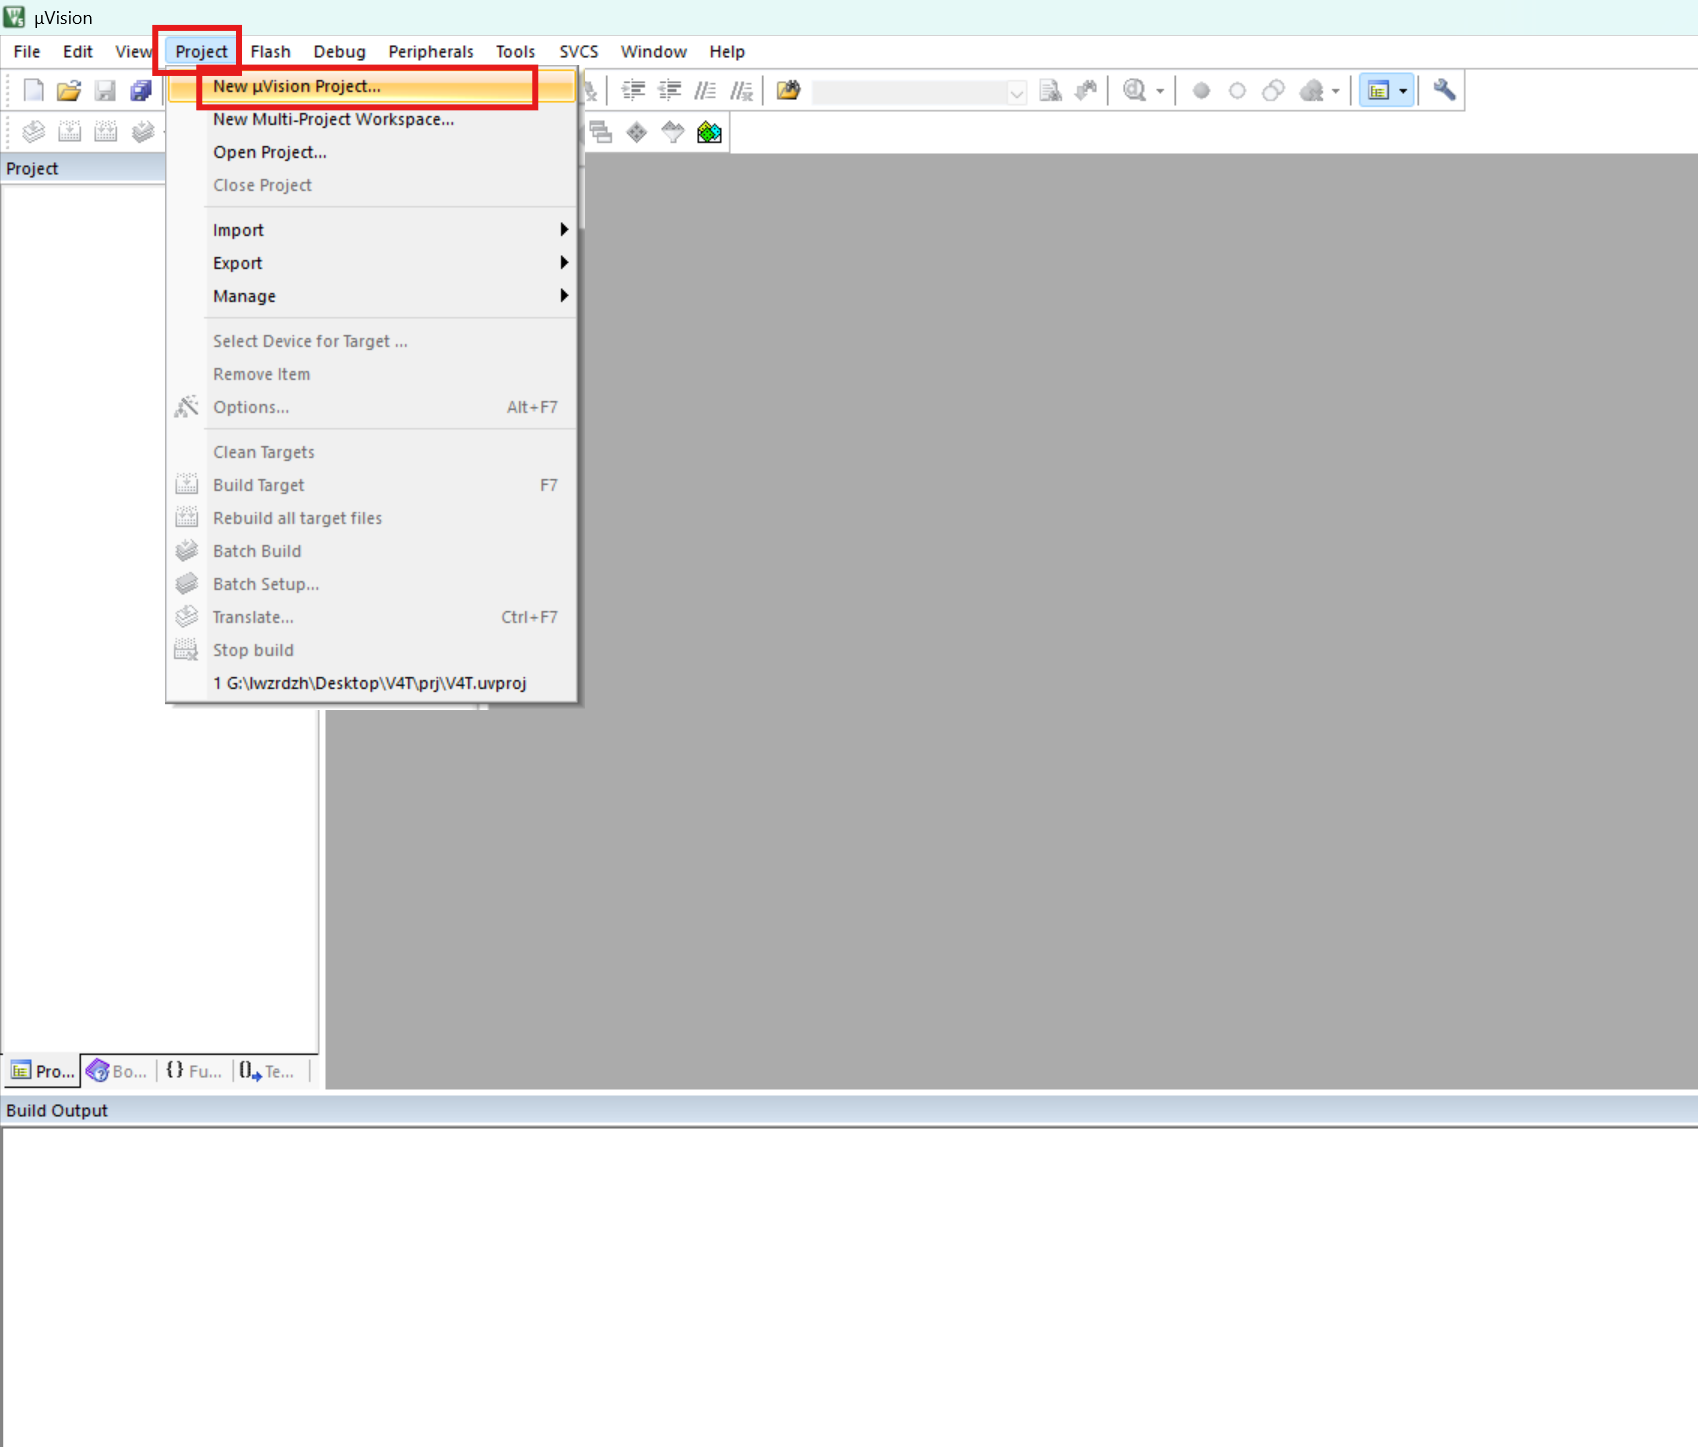Choose Open Project... menu entry
Viewport: 1698px width, 1447px height.
[x=372, y=152]
